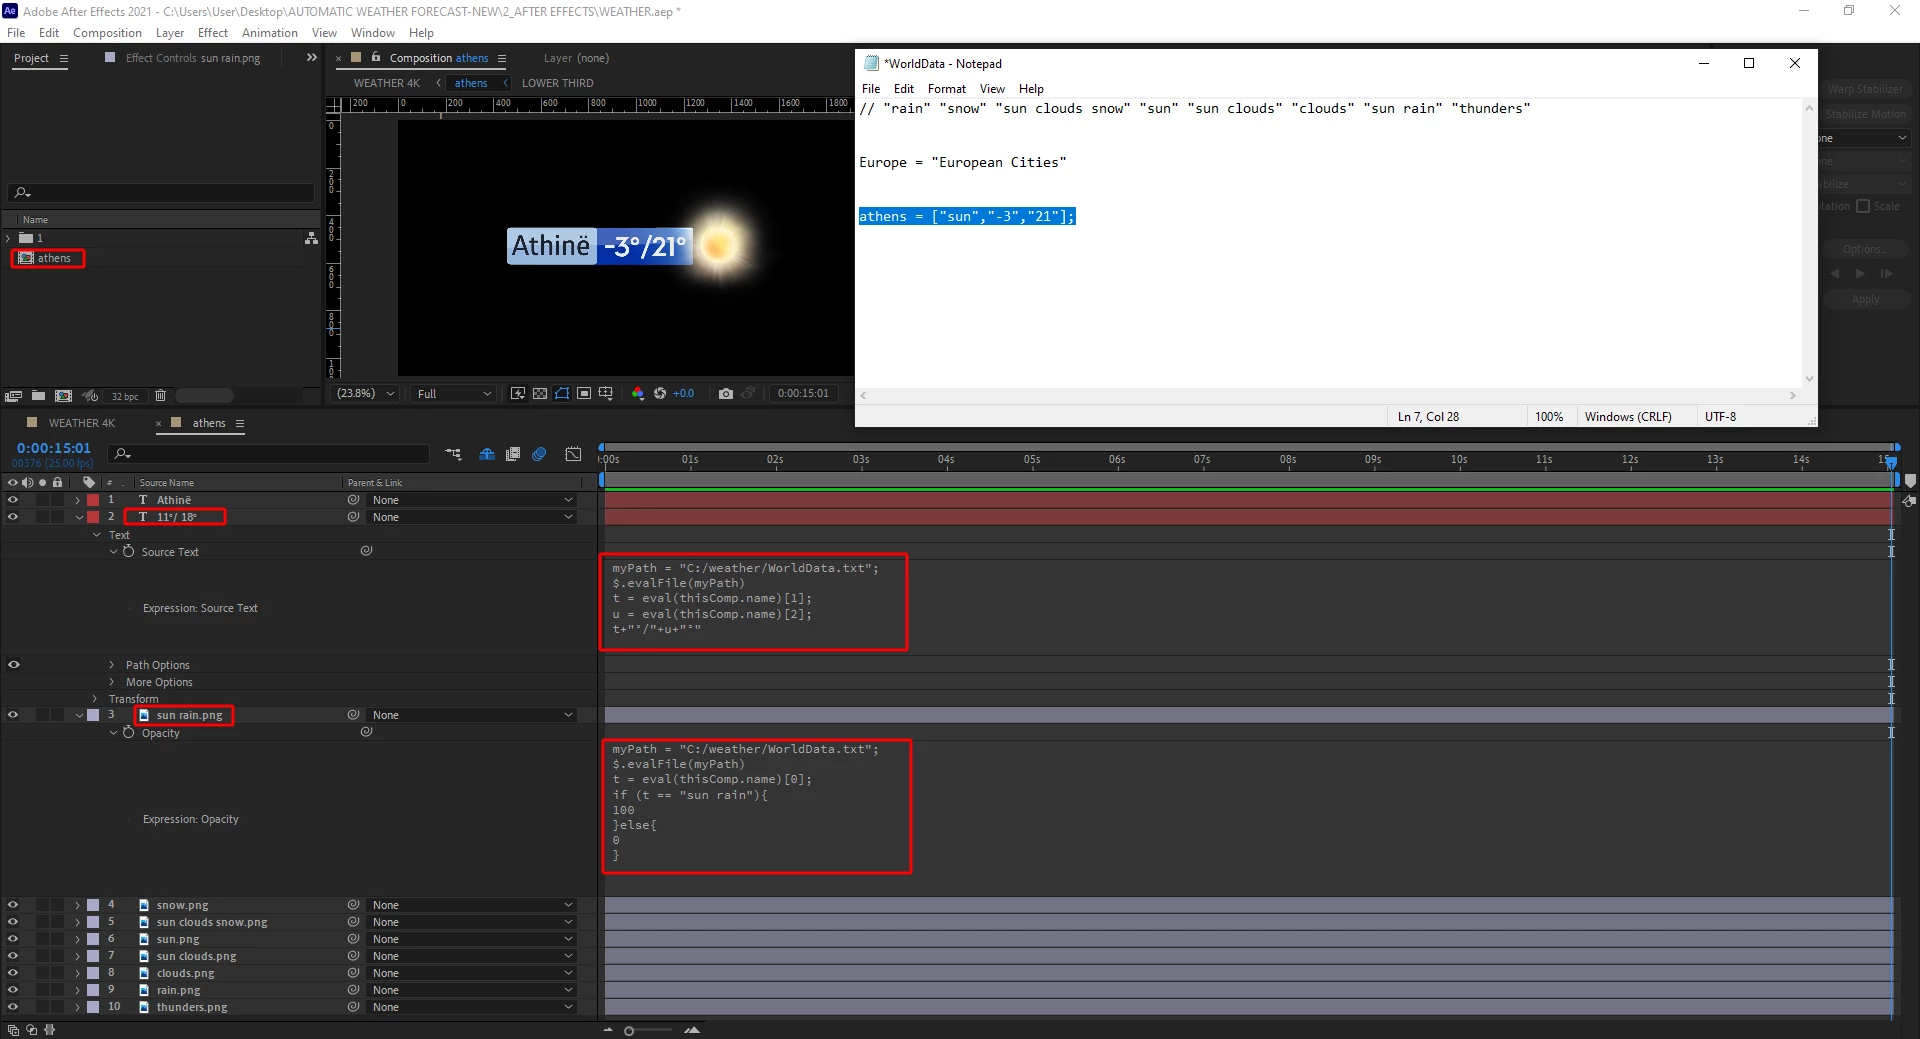
Task: Expand the Transform group
Action: pos(96,699)
